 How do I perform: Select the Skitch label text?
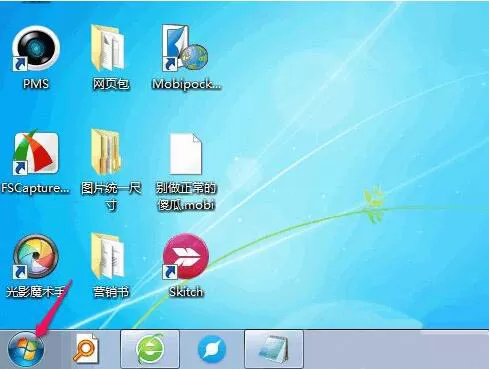[186, 292]
